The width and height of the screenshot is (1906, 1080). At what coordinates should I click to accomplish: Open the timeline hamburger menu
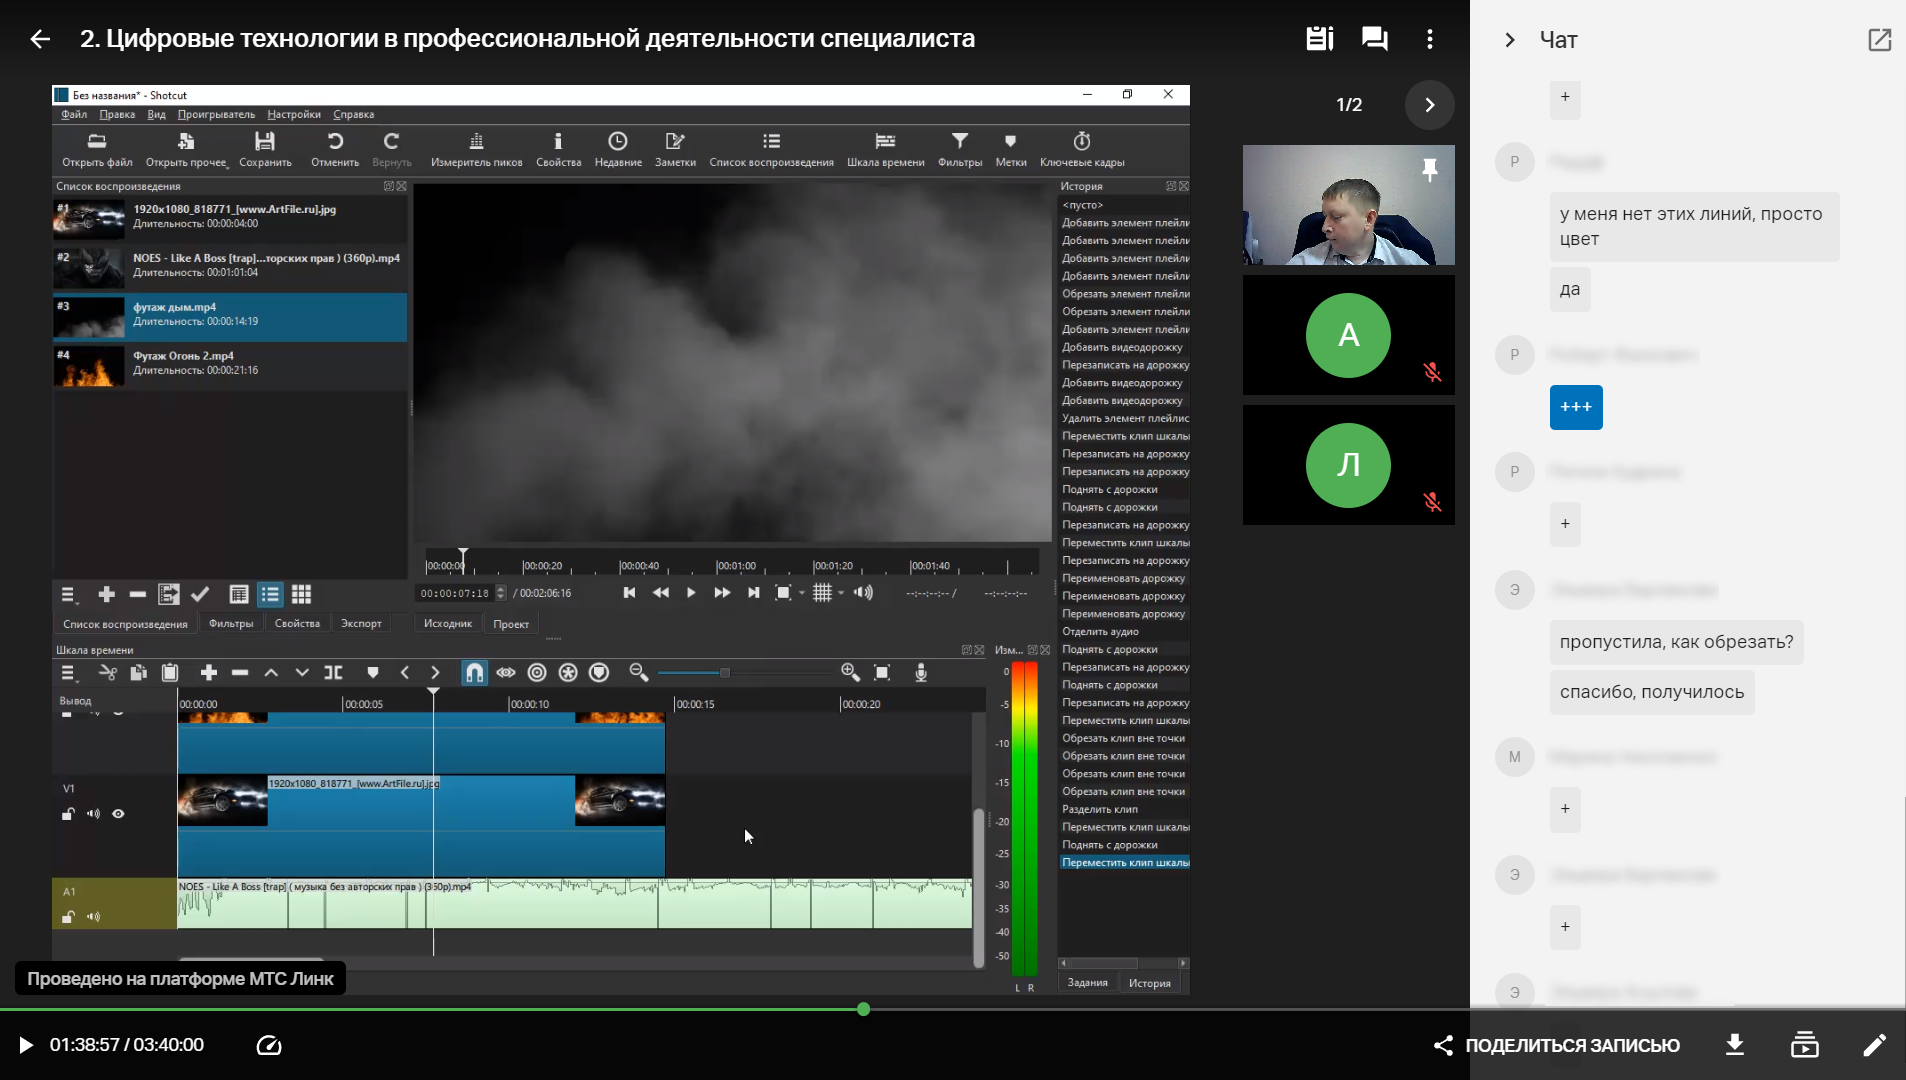point(68,673)
